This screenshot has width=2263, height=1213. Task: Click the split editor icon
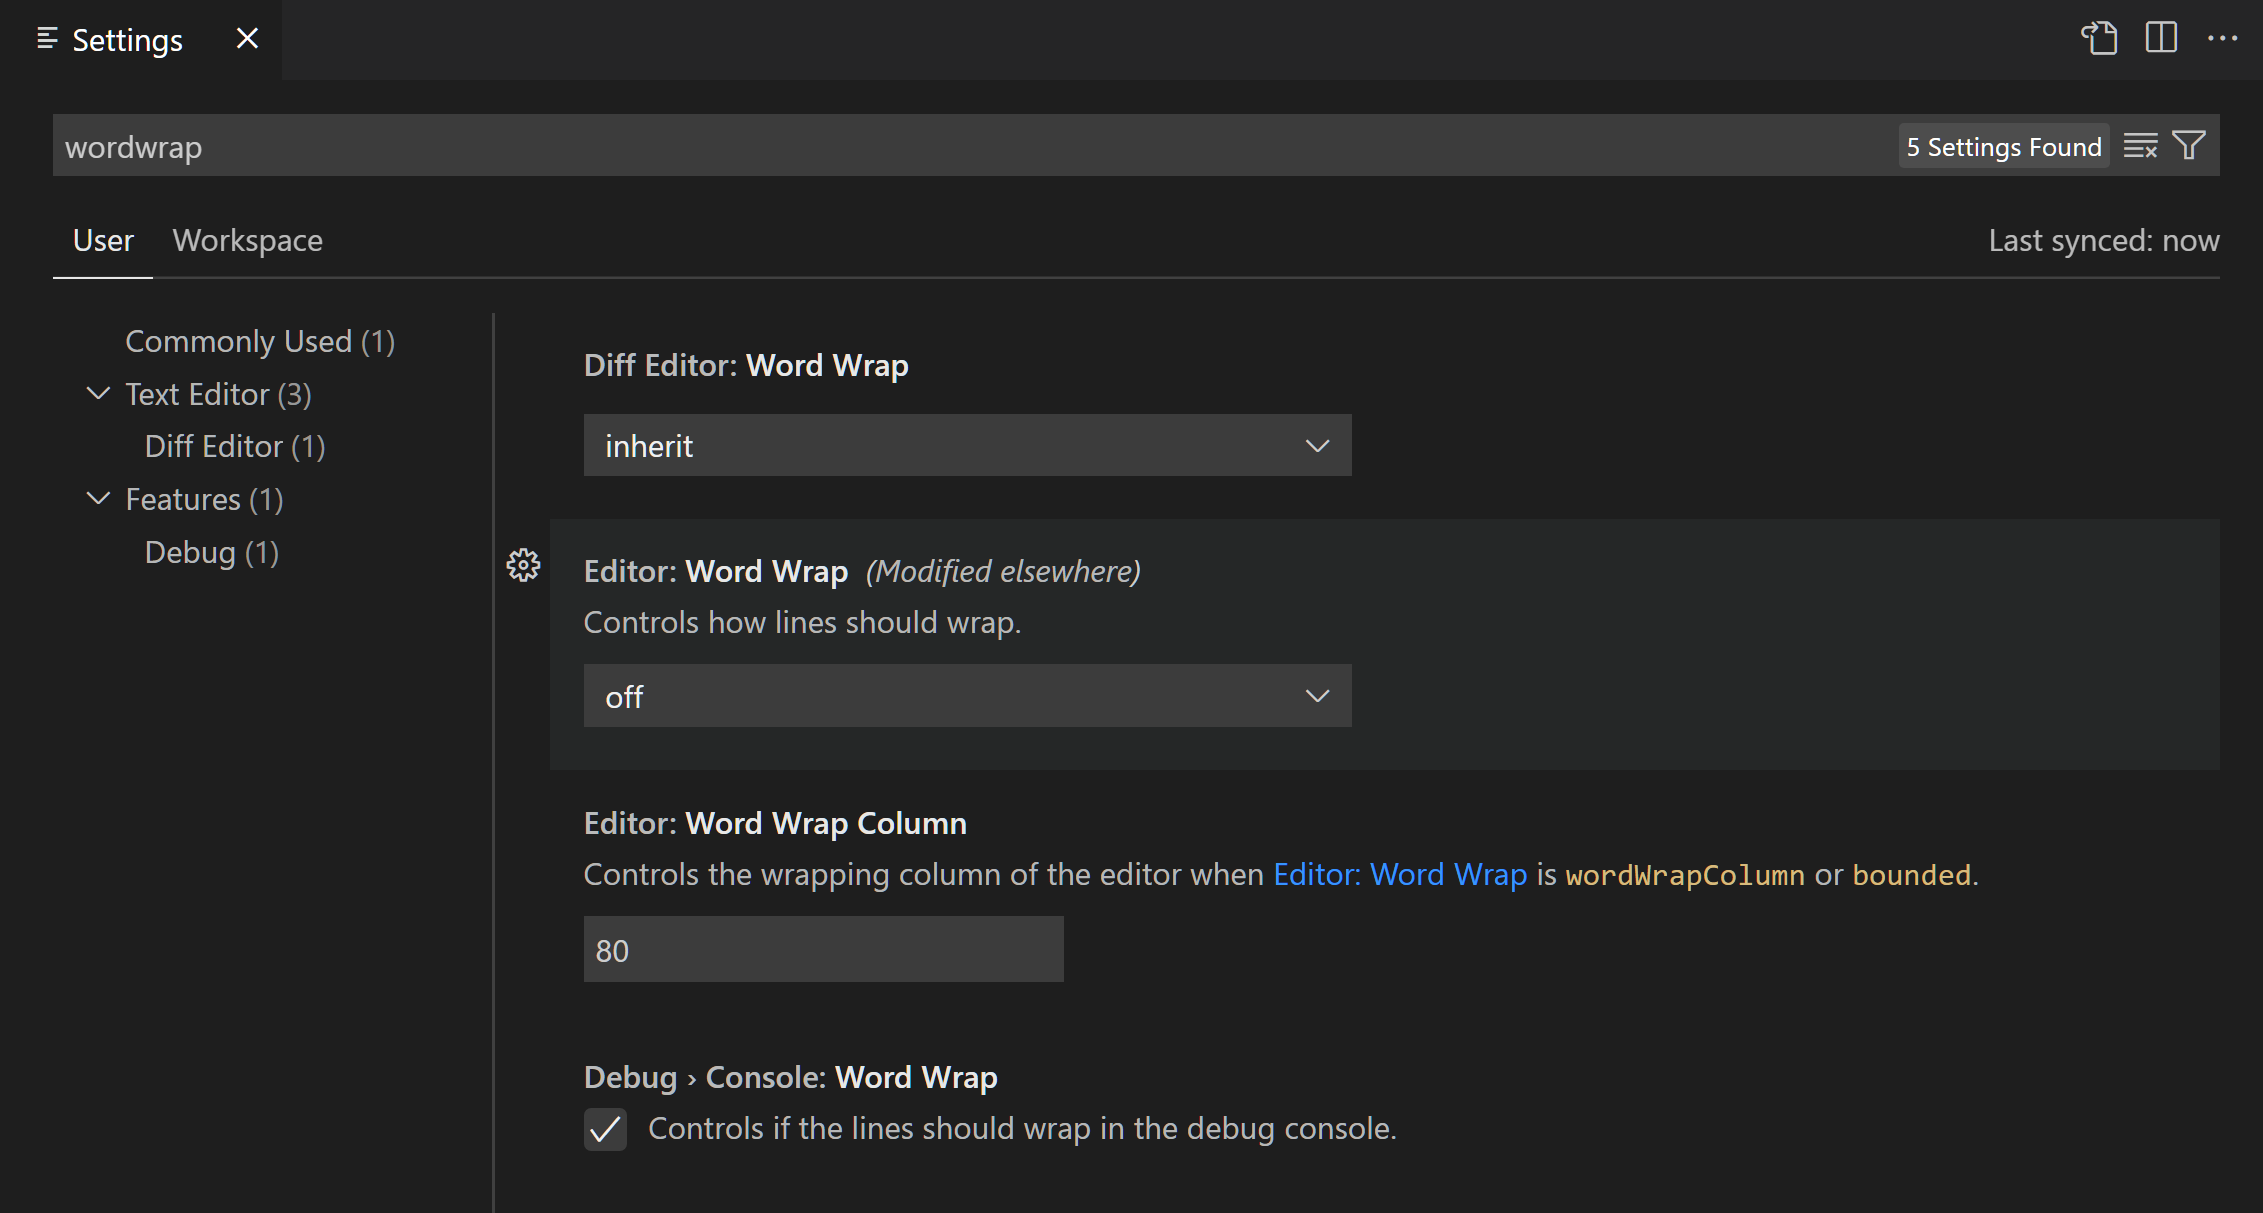(x=2161, y=39)
